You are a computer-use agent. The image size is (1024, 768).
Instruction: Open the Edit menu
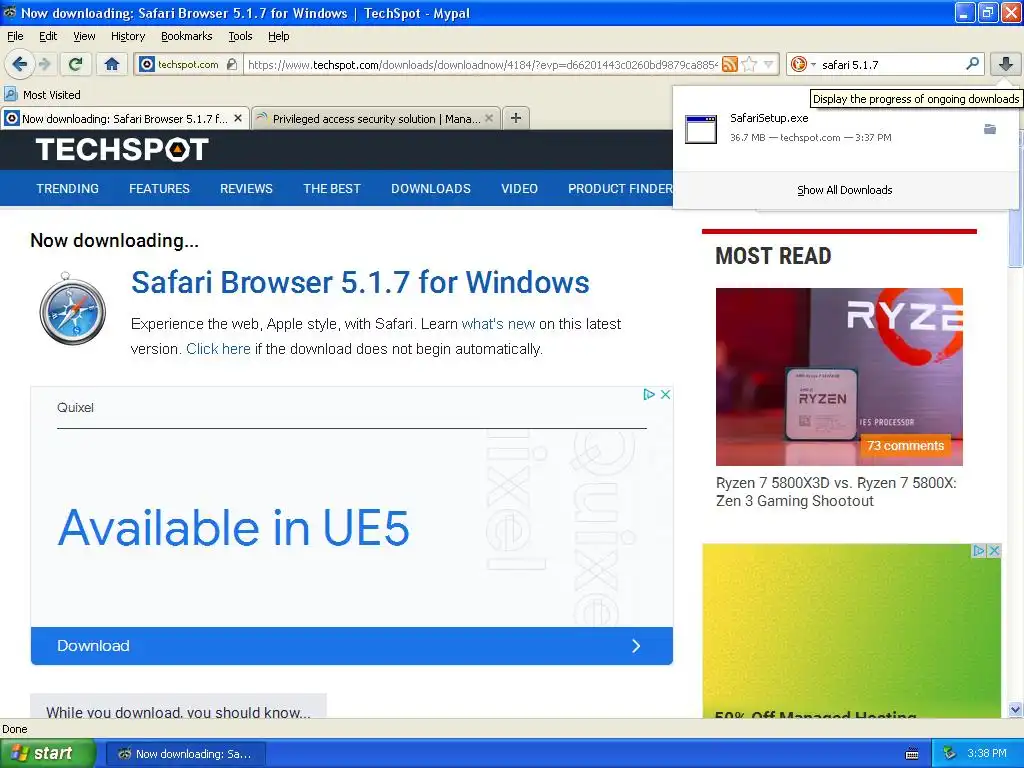coord(48,36)
